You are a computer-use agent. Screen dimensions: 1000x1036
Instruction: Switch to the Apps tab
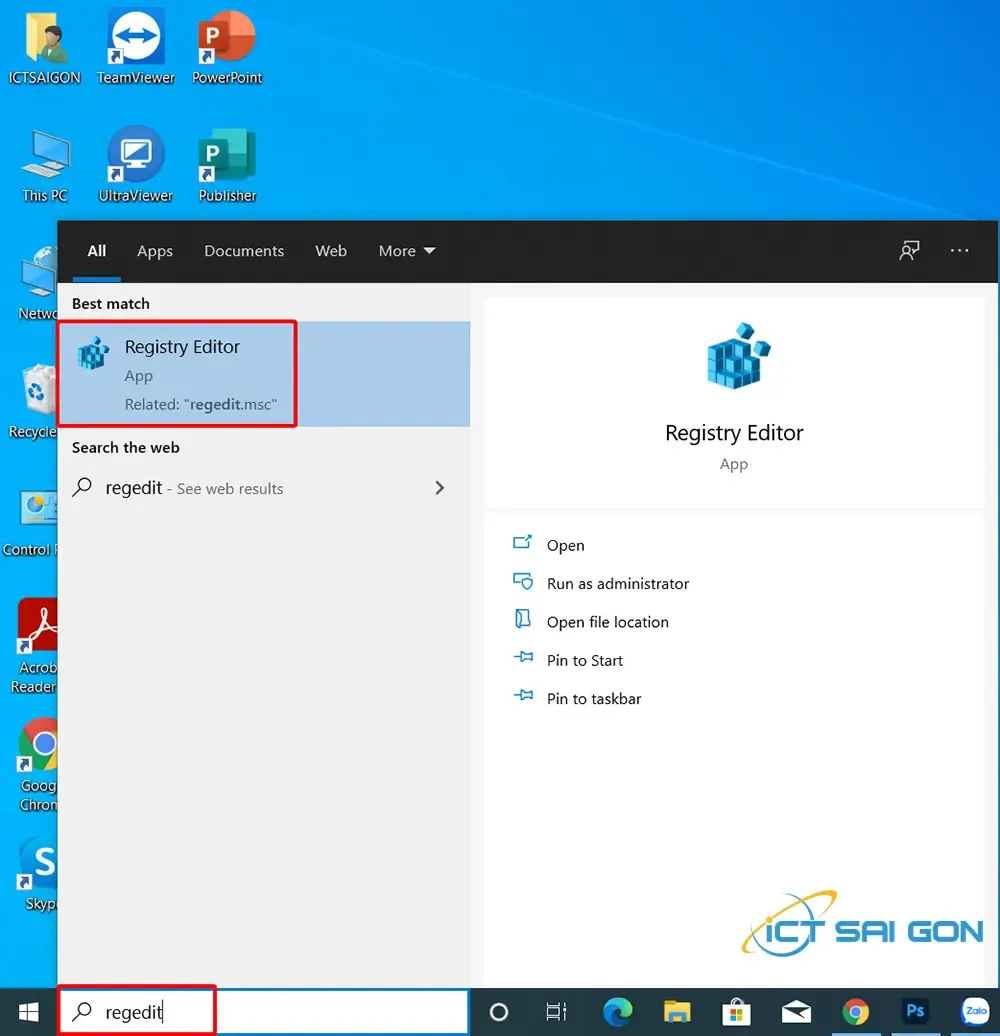tap(155, 251)
